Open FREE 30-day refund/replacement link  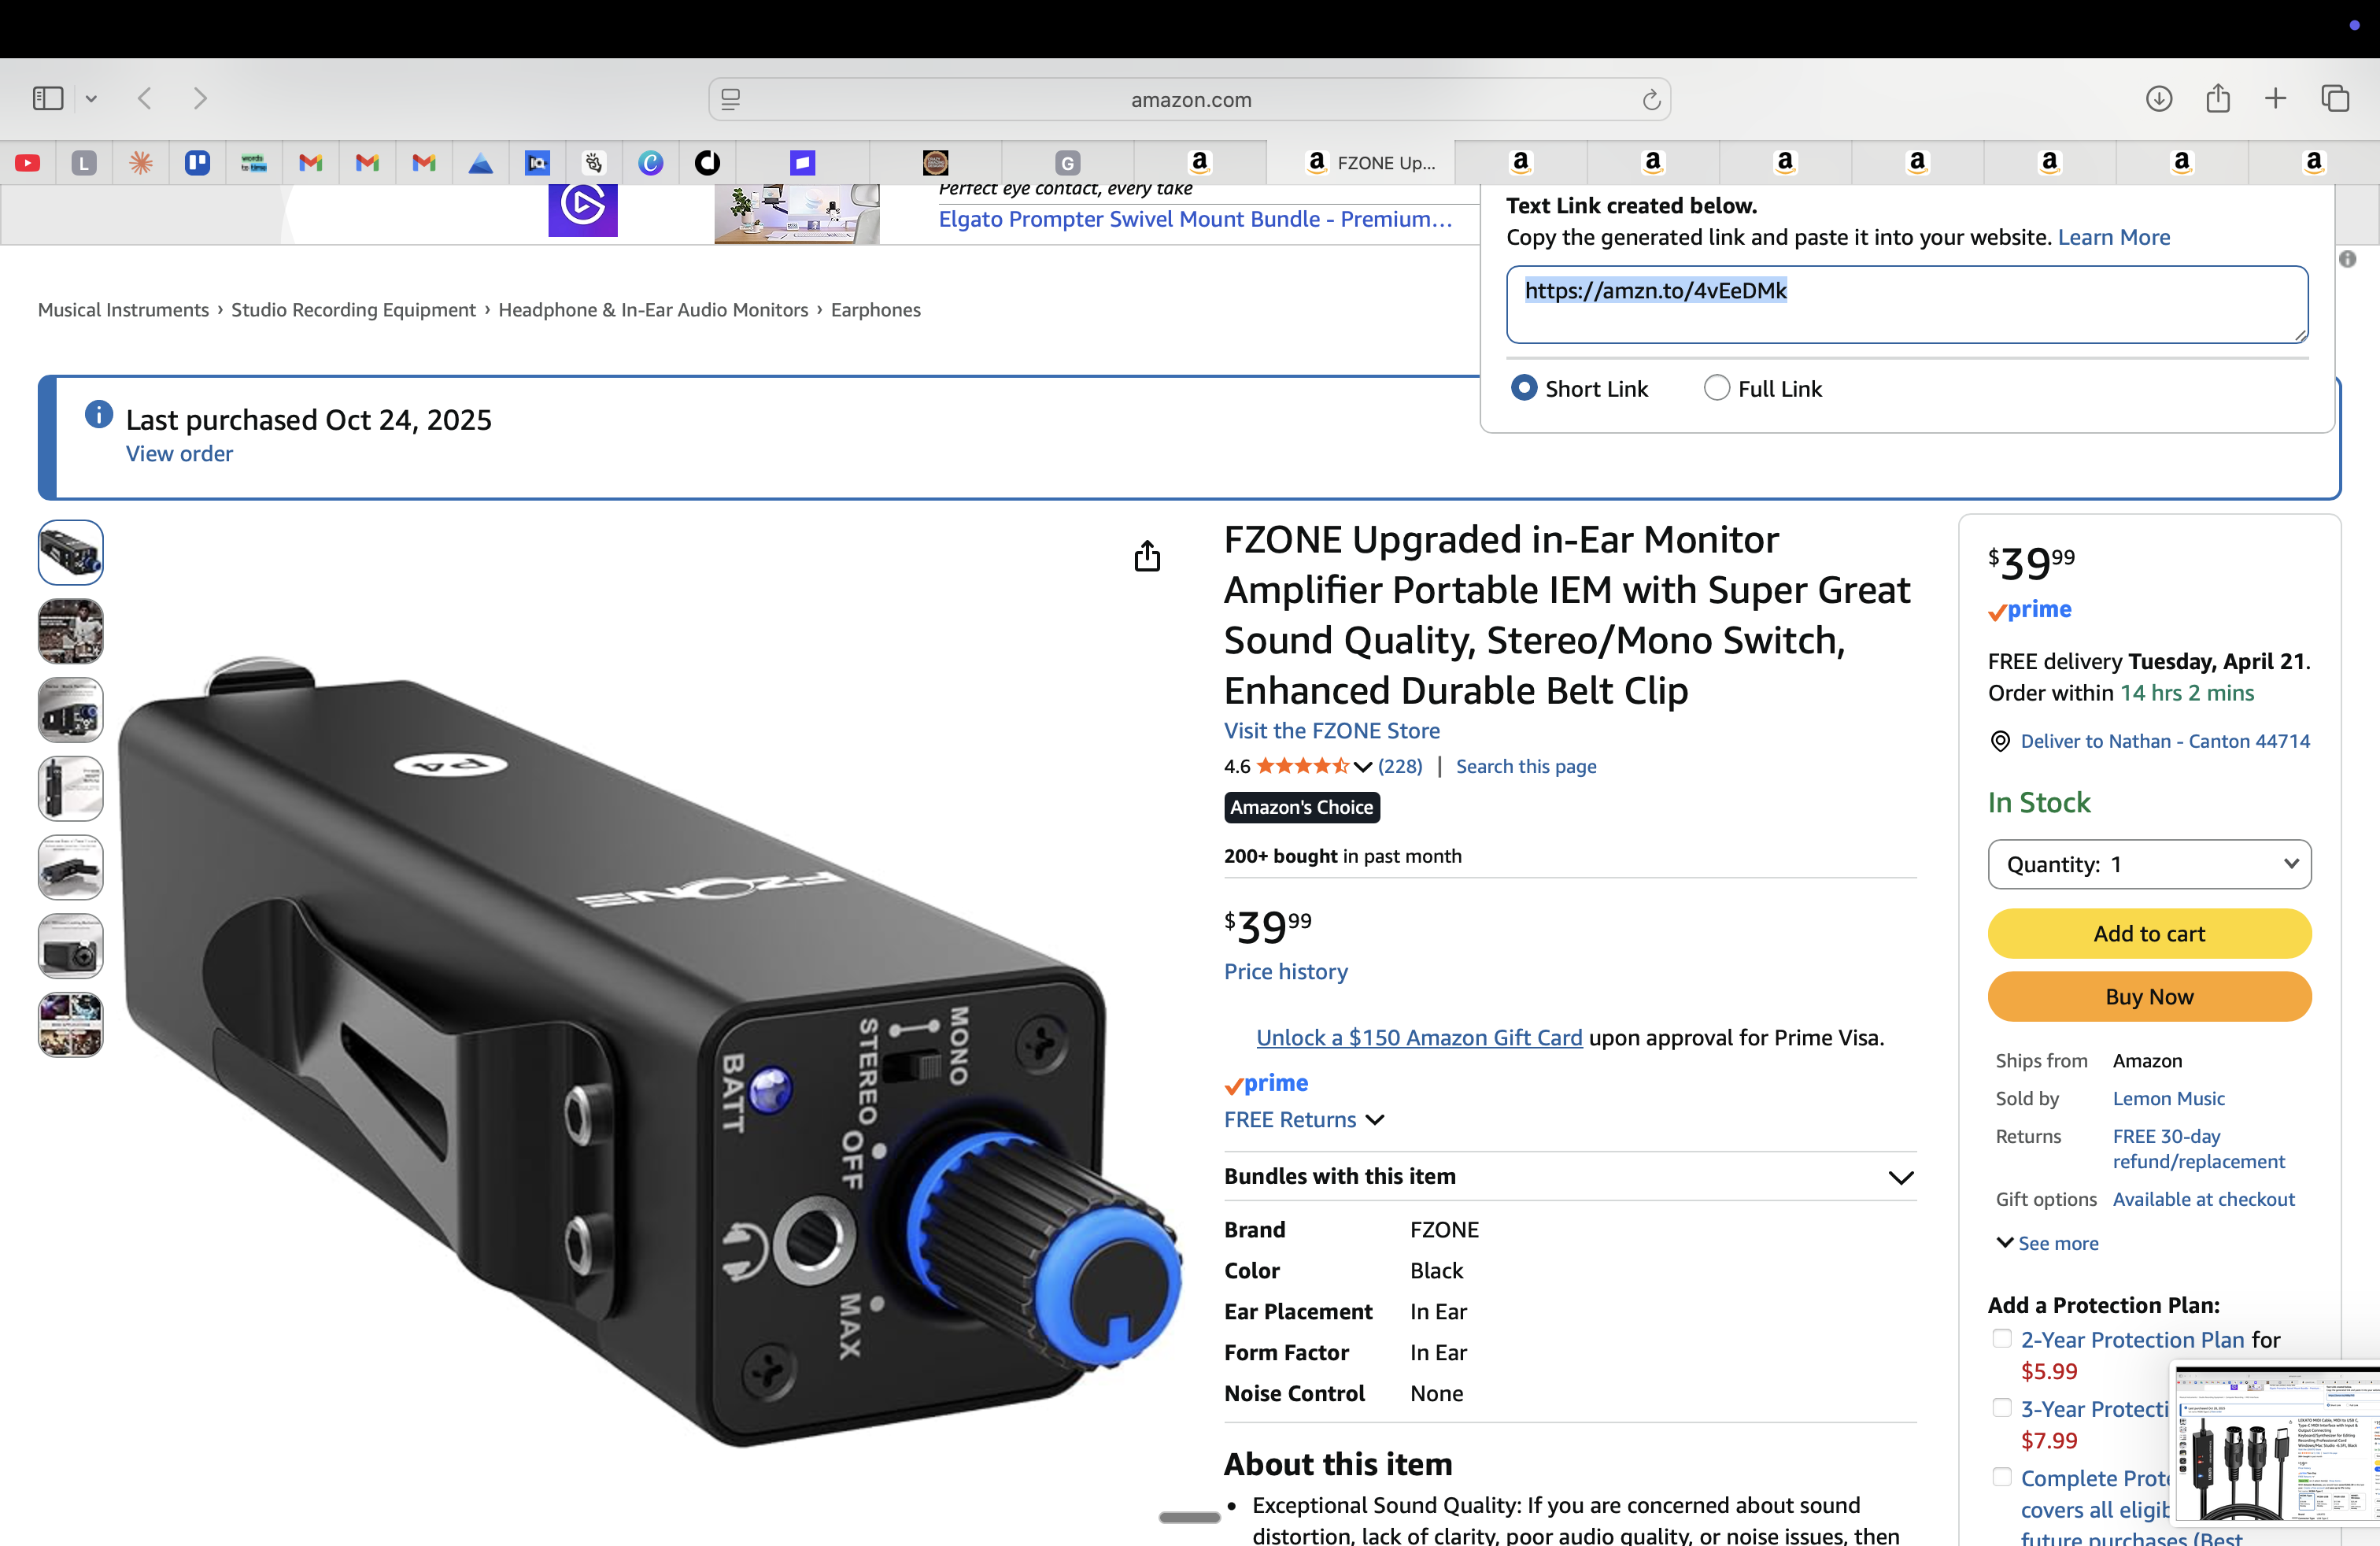tap(2198, 1148)
